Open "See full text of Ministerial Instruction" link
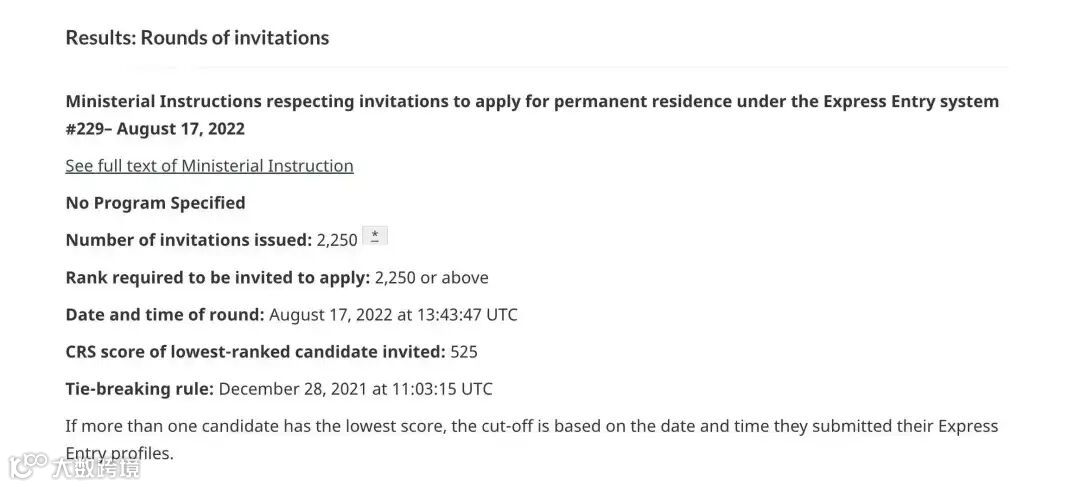This screenshot has width=1080, height=487. (x=209, y=166)
